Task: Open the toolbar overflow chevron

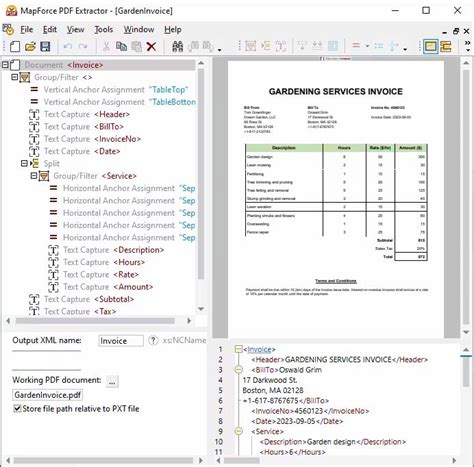Action: (x=468, y=46)
